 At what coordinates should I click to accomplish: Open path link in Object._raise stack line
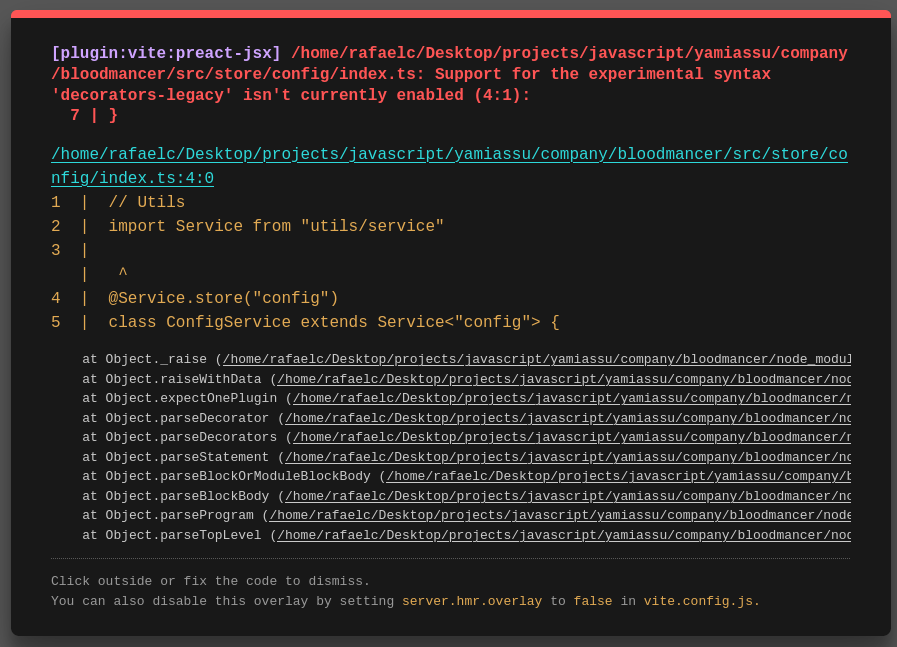537,359
